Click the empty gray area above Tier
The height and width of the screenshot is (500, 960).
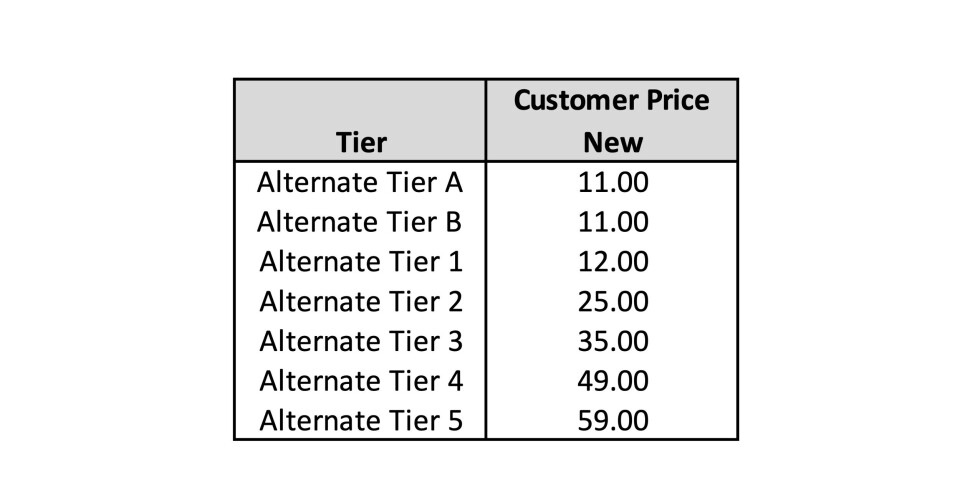360,102
